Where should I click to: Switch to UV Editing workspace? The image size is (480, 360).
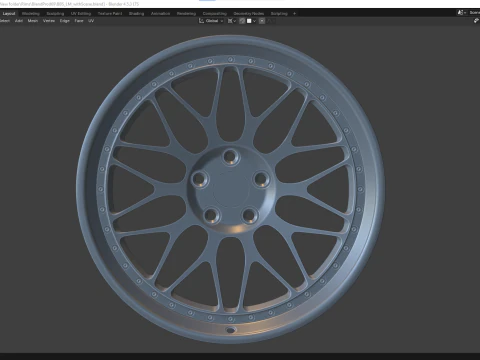point(81,13)
